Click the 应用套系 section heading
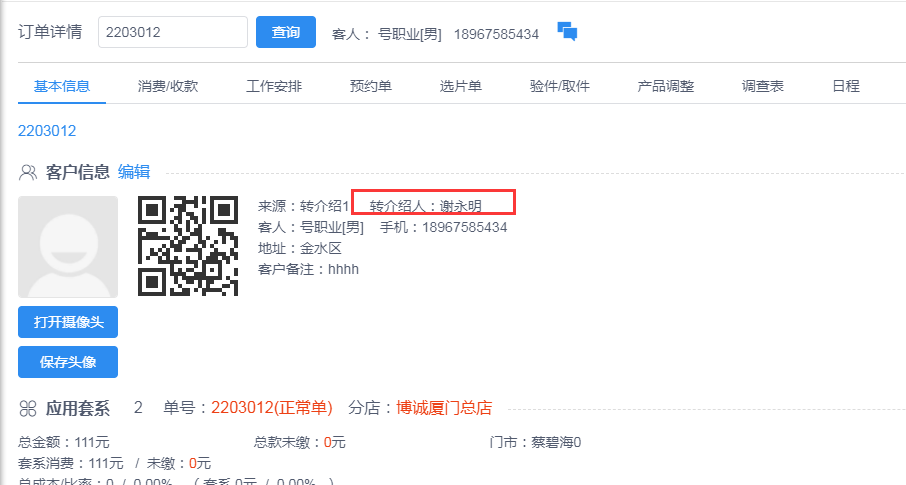The height and width of the screenshot is (485, 906). (78, 409)
